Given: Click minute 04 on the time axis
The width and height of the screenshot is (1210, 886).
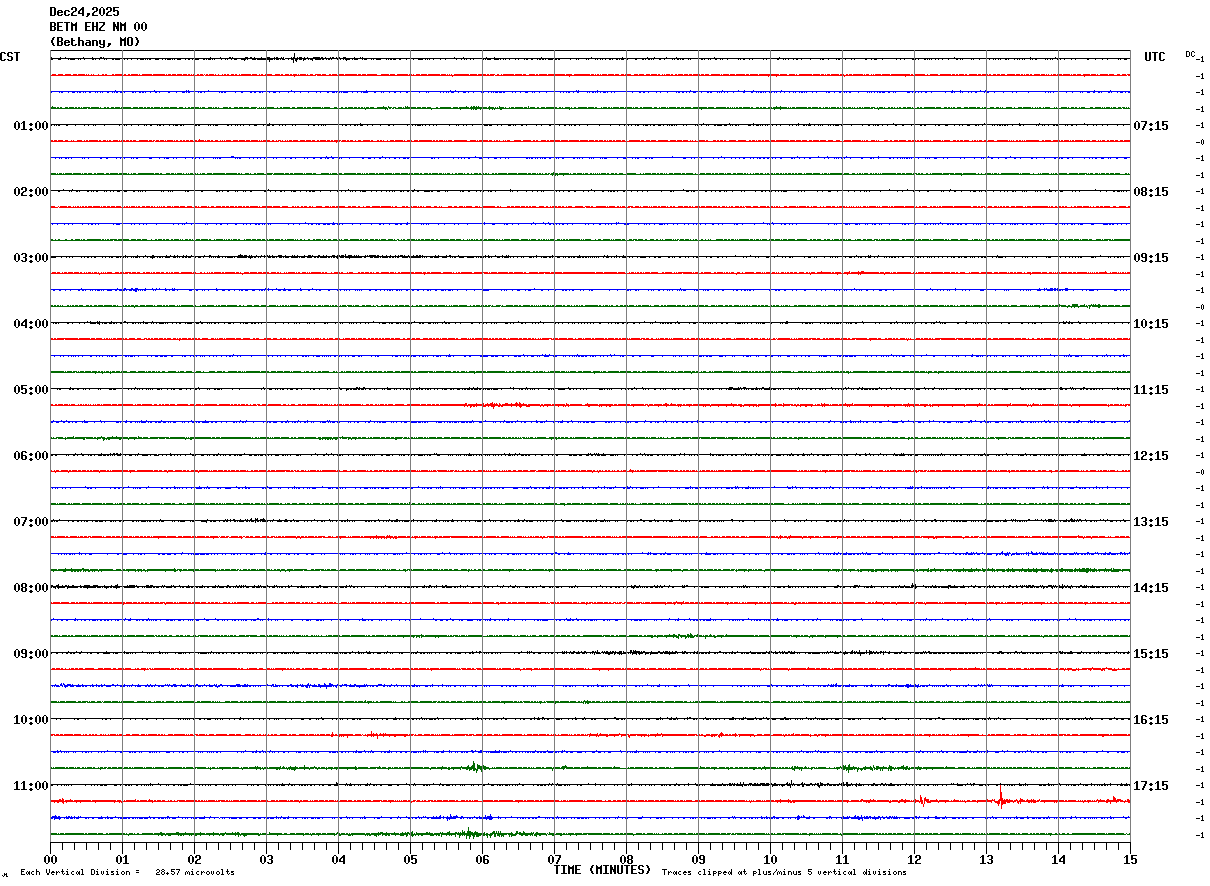Looking at the screenshot, I should pyautogui.click(x=338, y=859).
